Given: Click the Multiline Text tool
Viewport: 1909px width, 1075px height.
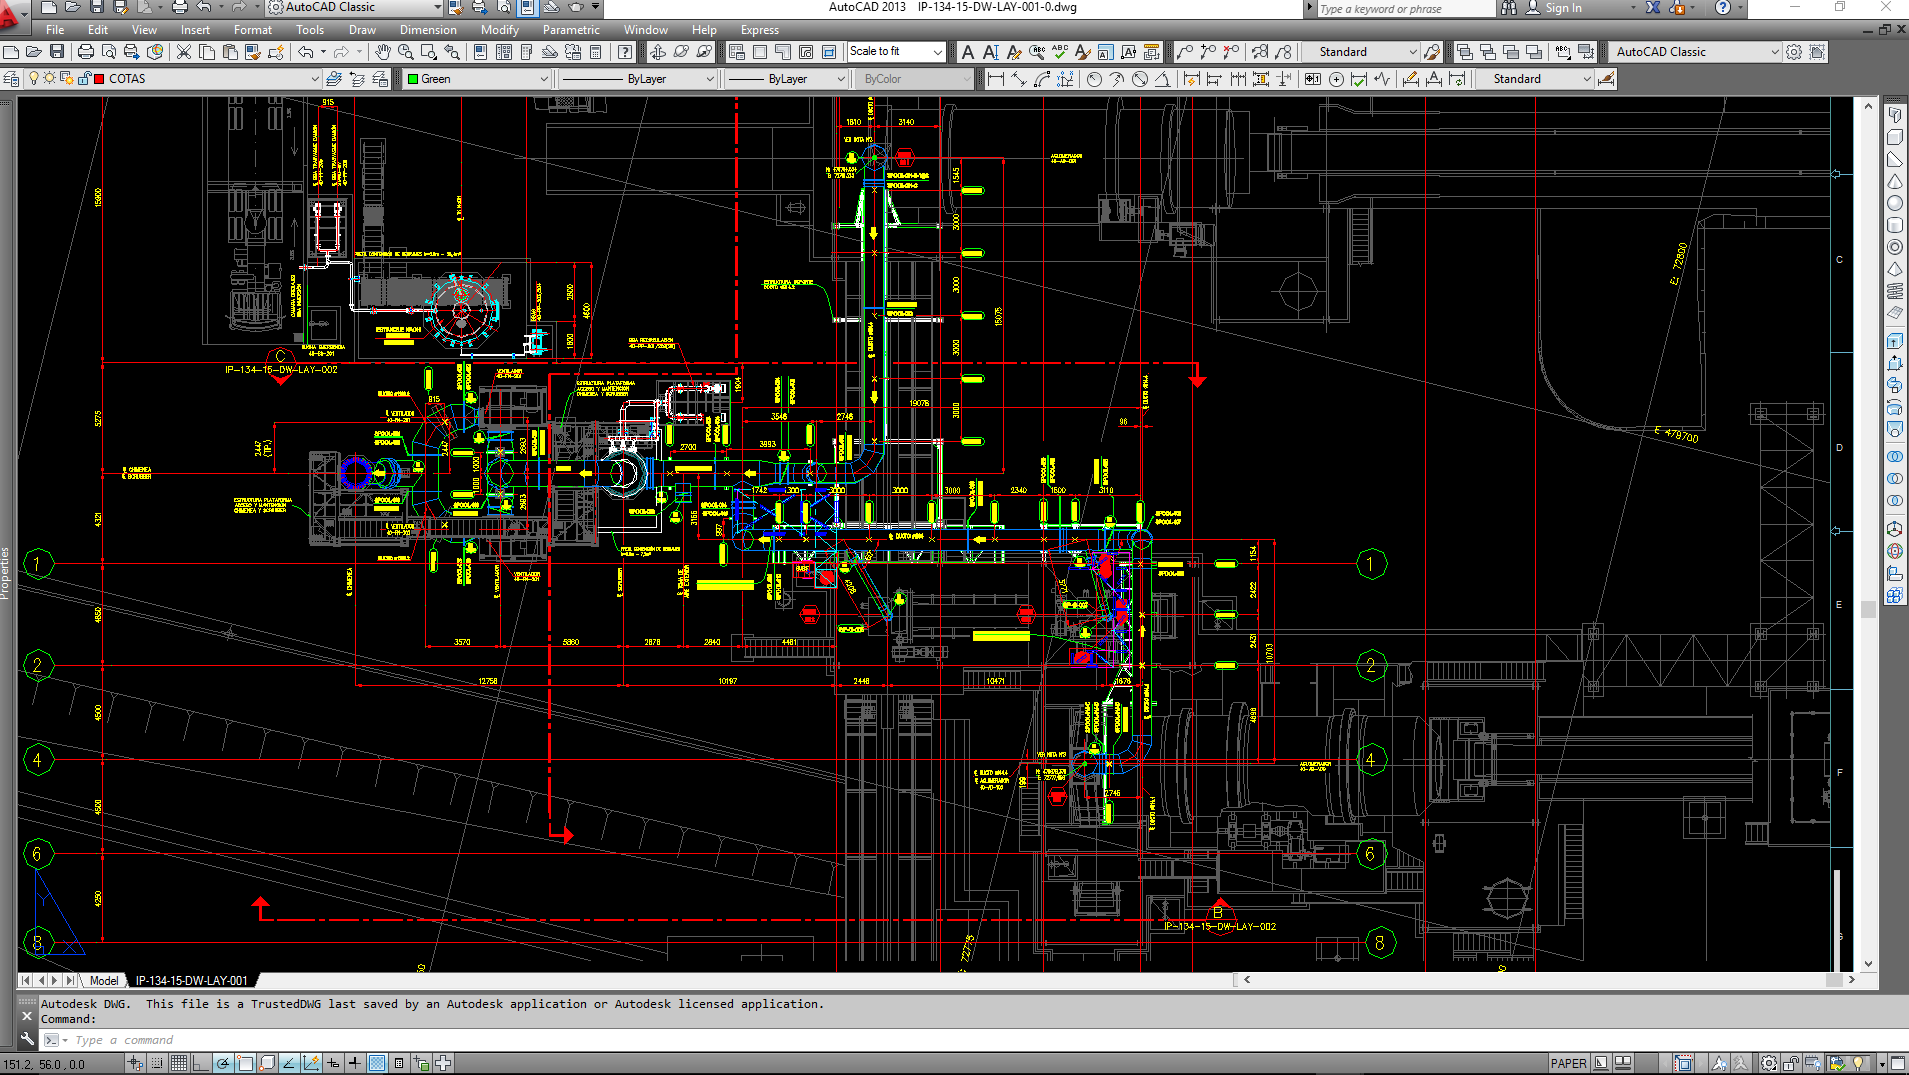Looking at the screenshot, I should 967,52.
